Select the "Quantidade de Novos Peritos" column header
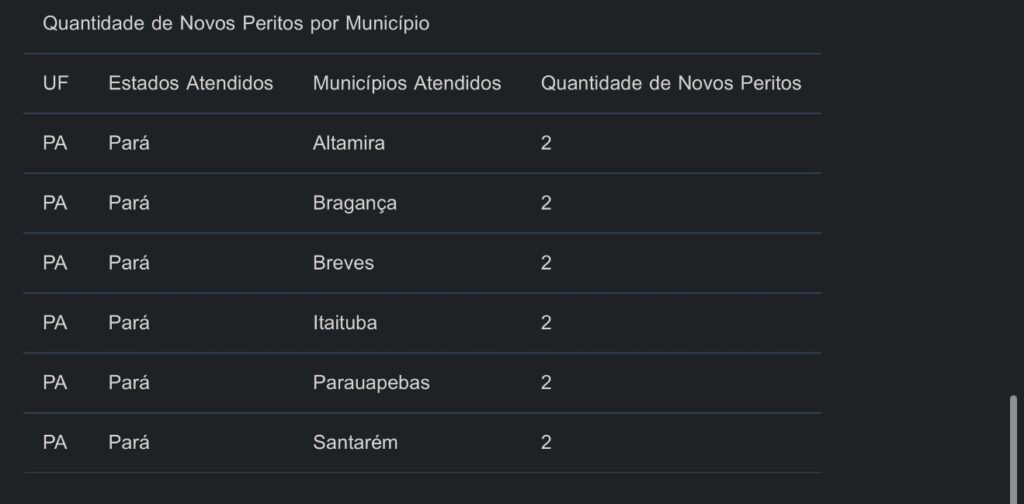Viewport: 1024px width, 504px height. 671,83
